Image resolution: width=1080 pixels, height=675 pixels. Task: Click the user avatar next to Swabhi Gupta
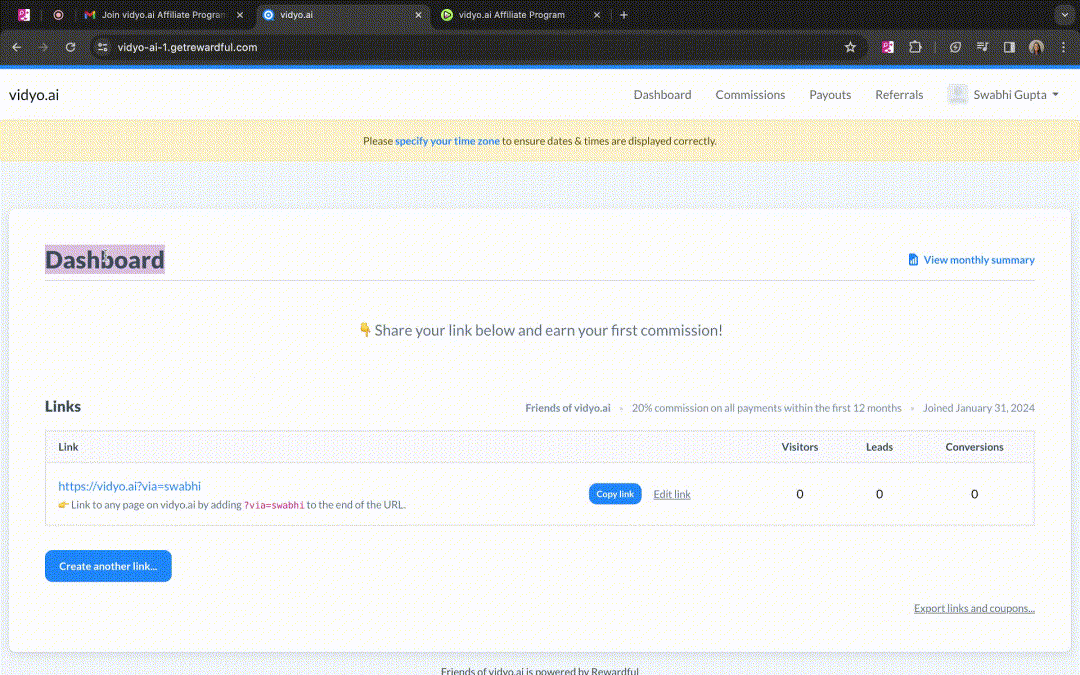pos(957,95)
